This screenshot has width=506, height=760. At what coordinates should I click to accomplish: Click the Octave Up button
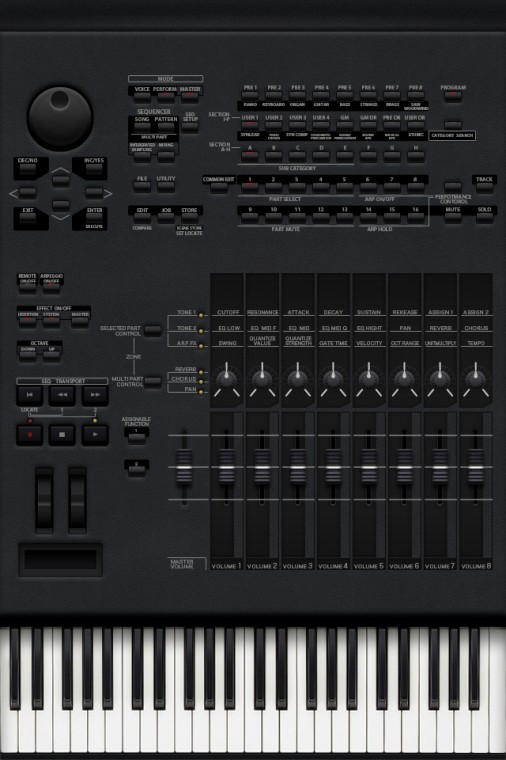(51, 356)
